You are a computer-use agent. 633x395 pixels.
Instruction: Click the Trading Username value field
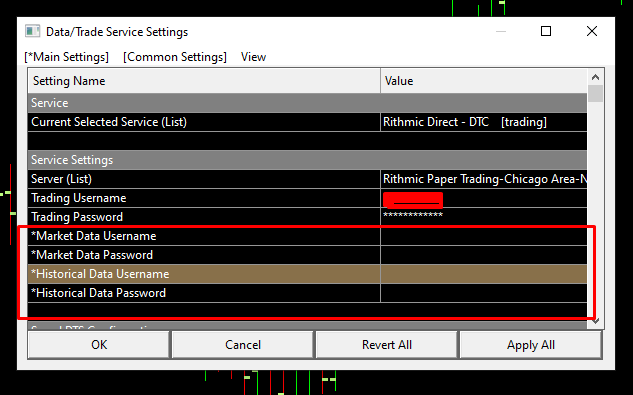484,198
